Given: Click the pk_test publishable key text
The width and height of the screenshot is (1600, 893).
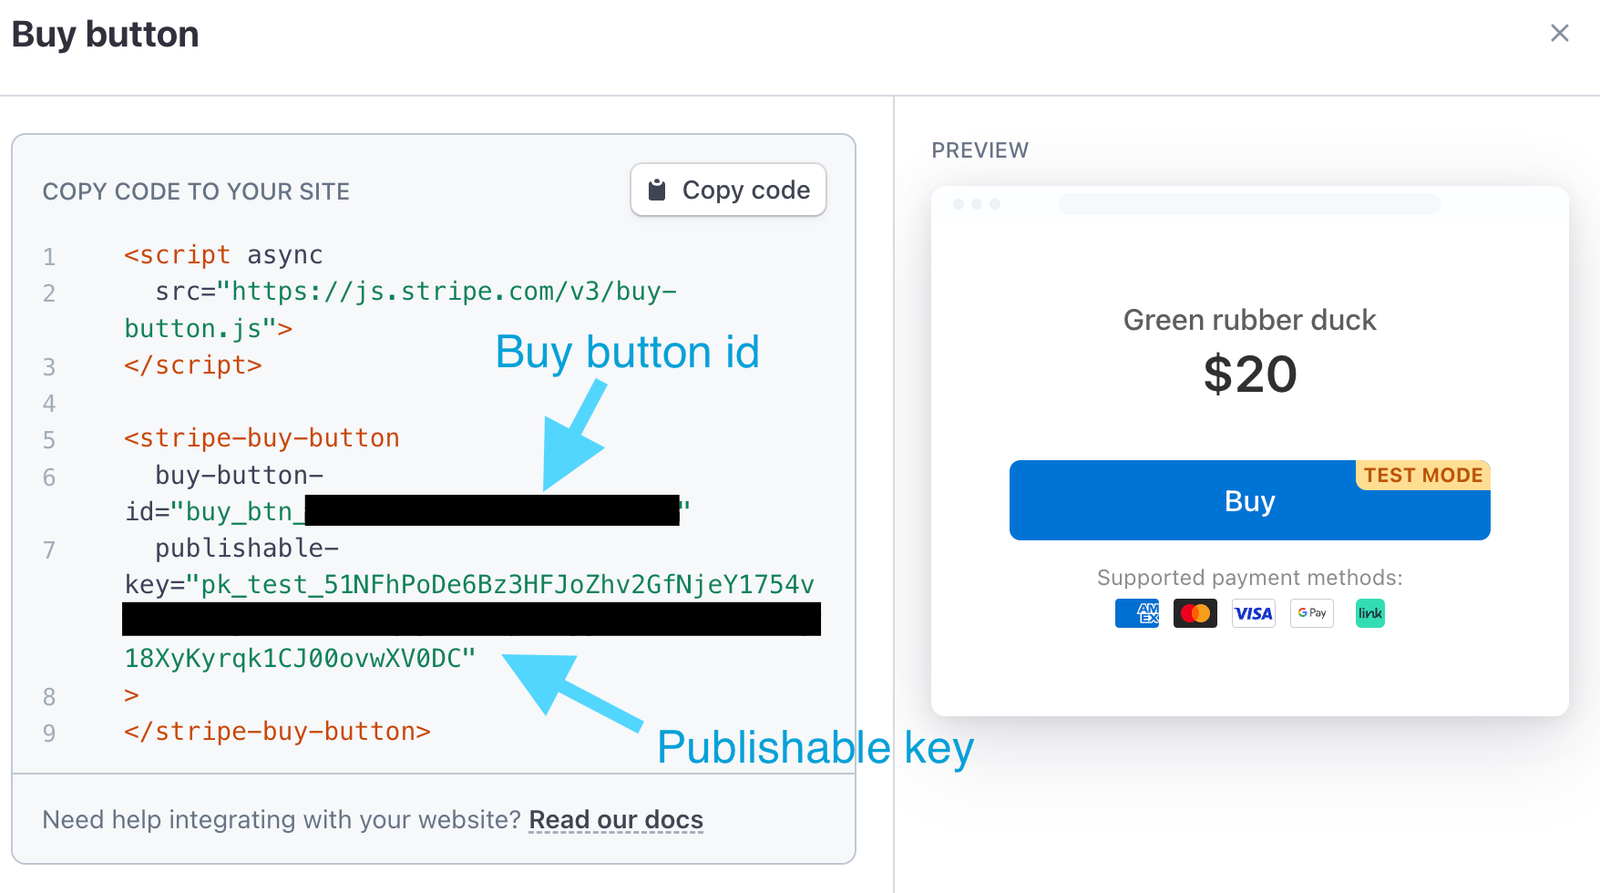Looking at the screenshot, I should pyautogui.click(x=507, y=585).
